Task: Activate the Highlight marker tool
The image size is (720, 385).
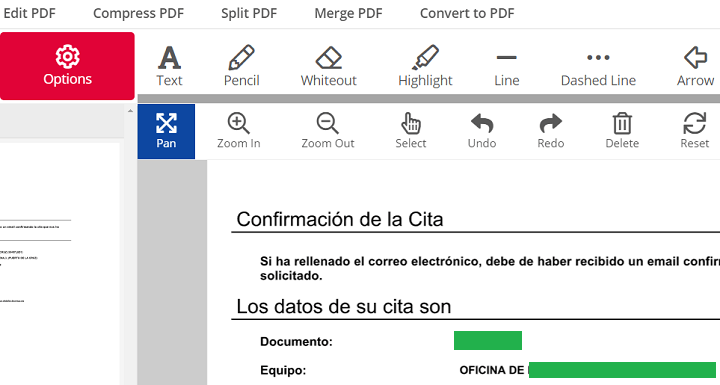Action: (425, 66)
